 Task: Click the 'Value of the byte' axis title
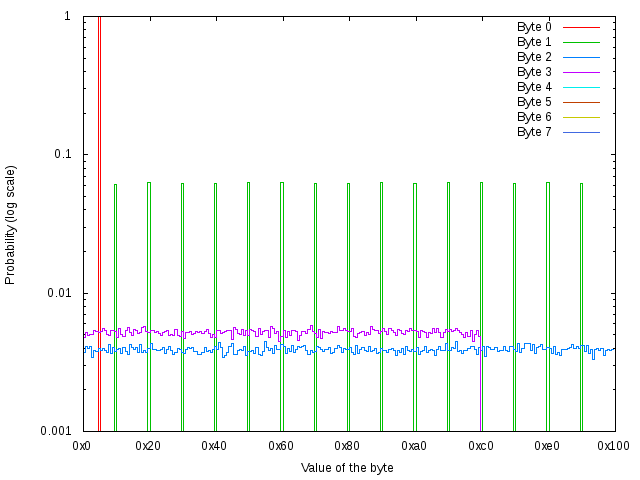(x=347, y=468)
